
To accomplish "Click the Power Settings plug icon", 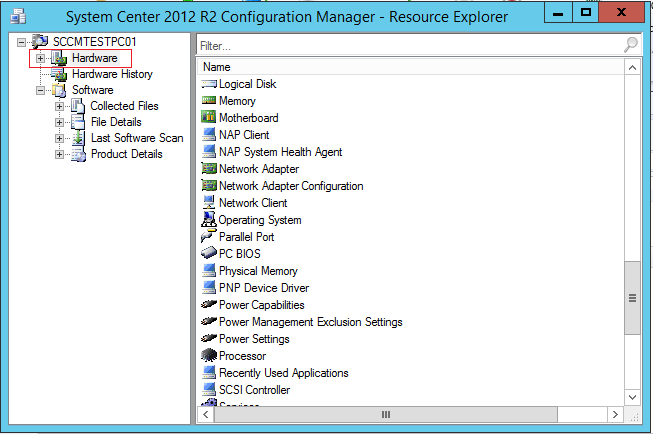I will (x=209, y=338).
